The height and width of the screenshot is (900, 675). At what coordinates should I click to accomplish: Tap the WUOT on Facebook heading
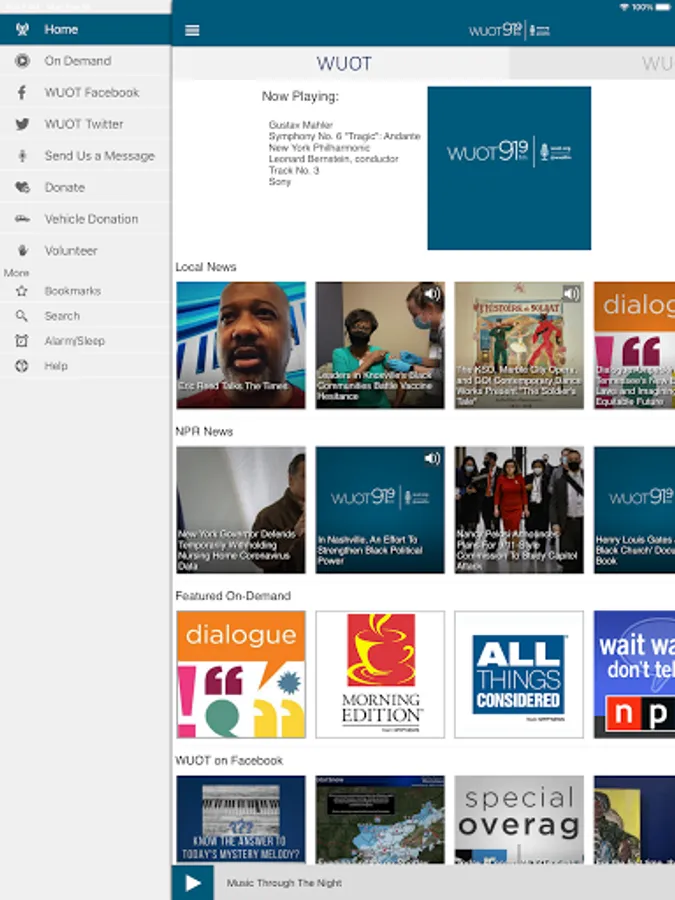[x=229, y=761]
